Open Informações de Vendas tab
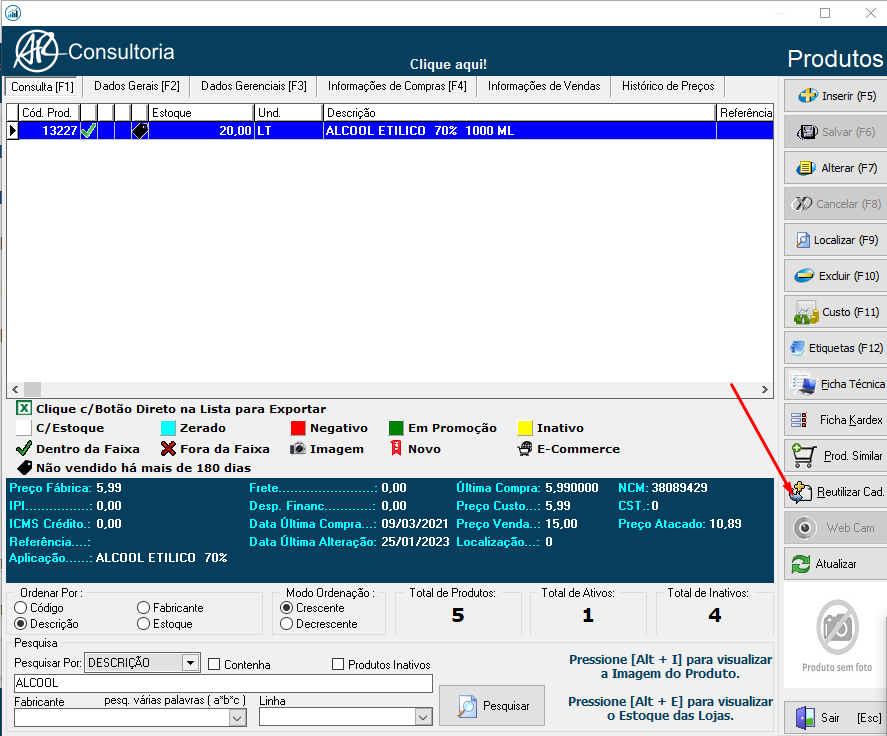The image size is (887, 736). click(x=544, y=86)
